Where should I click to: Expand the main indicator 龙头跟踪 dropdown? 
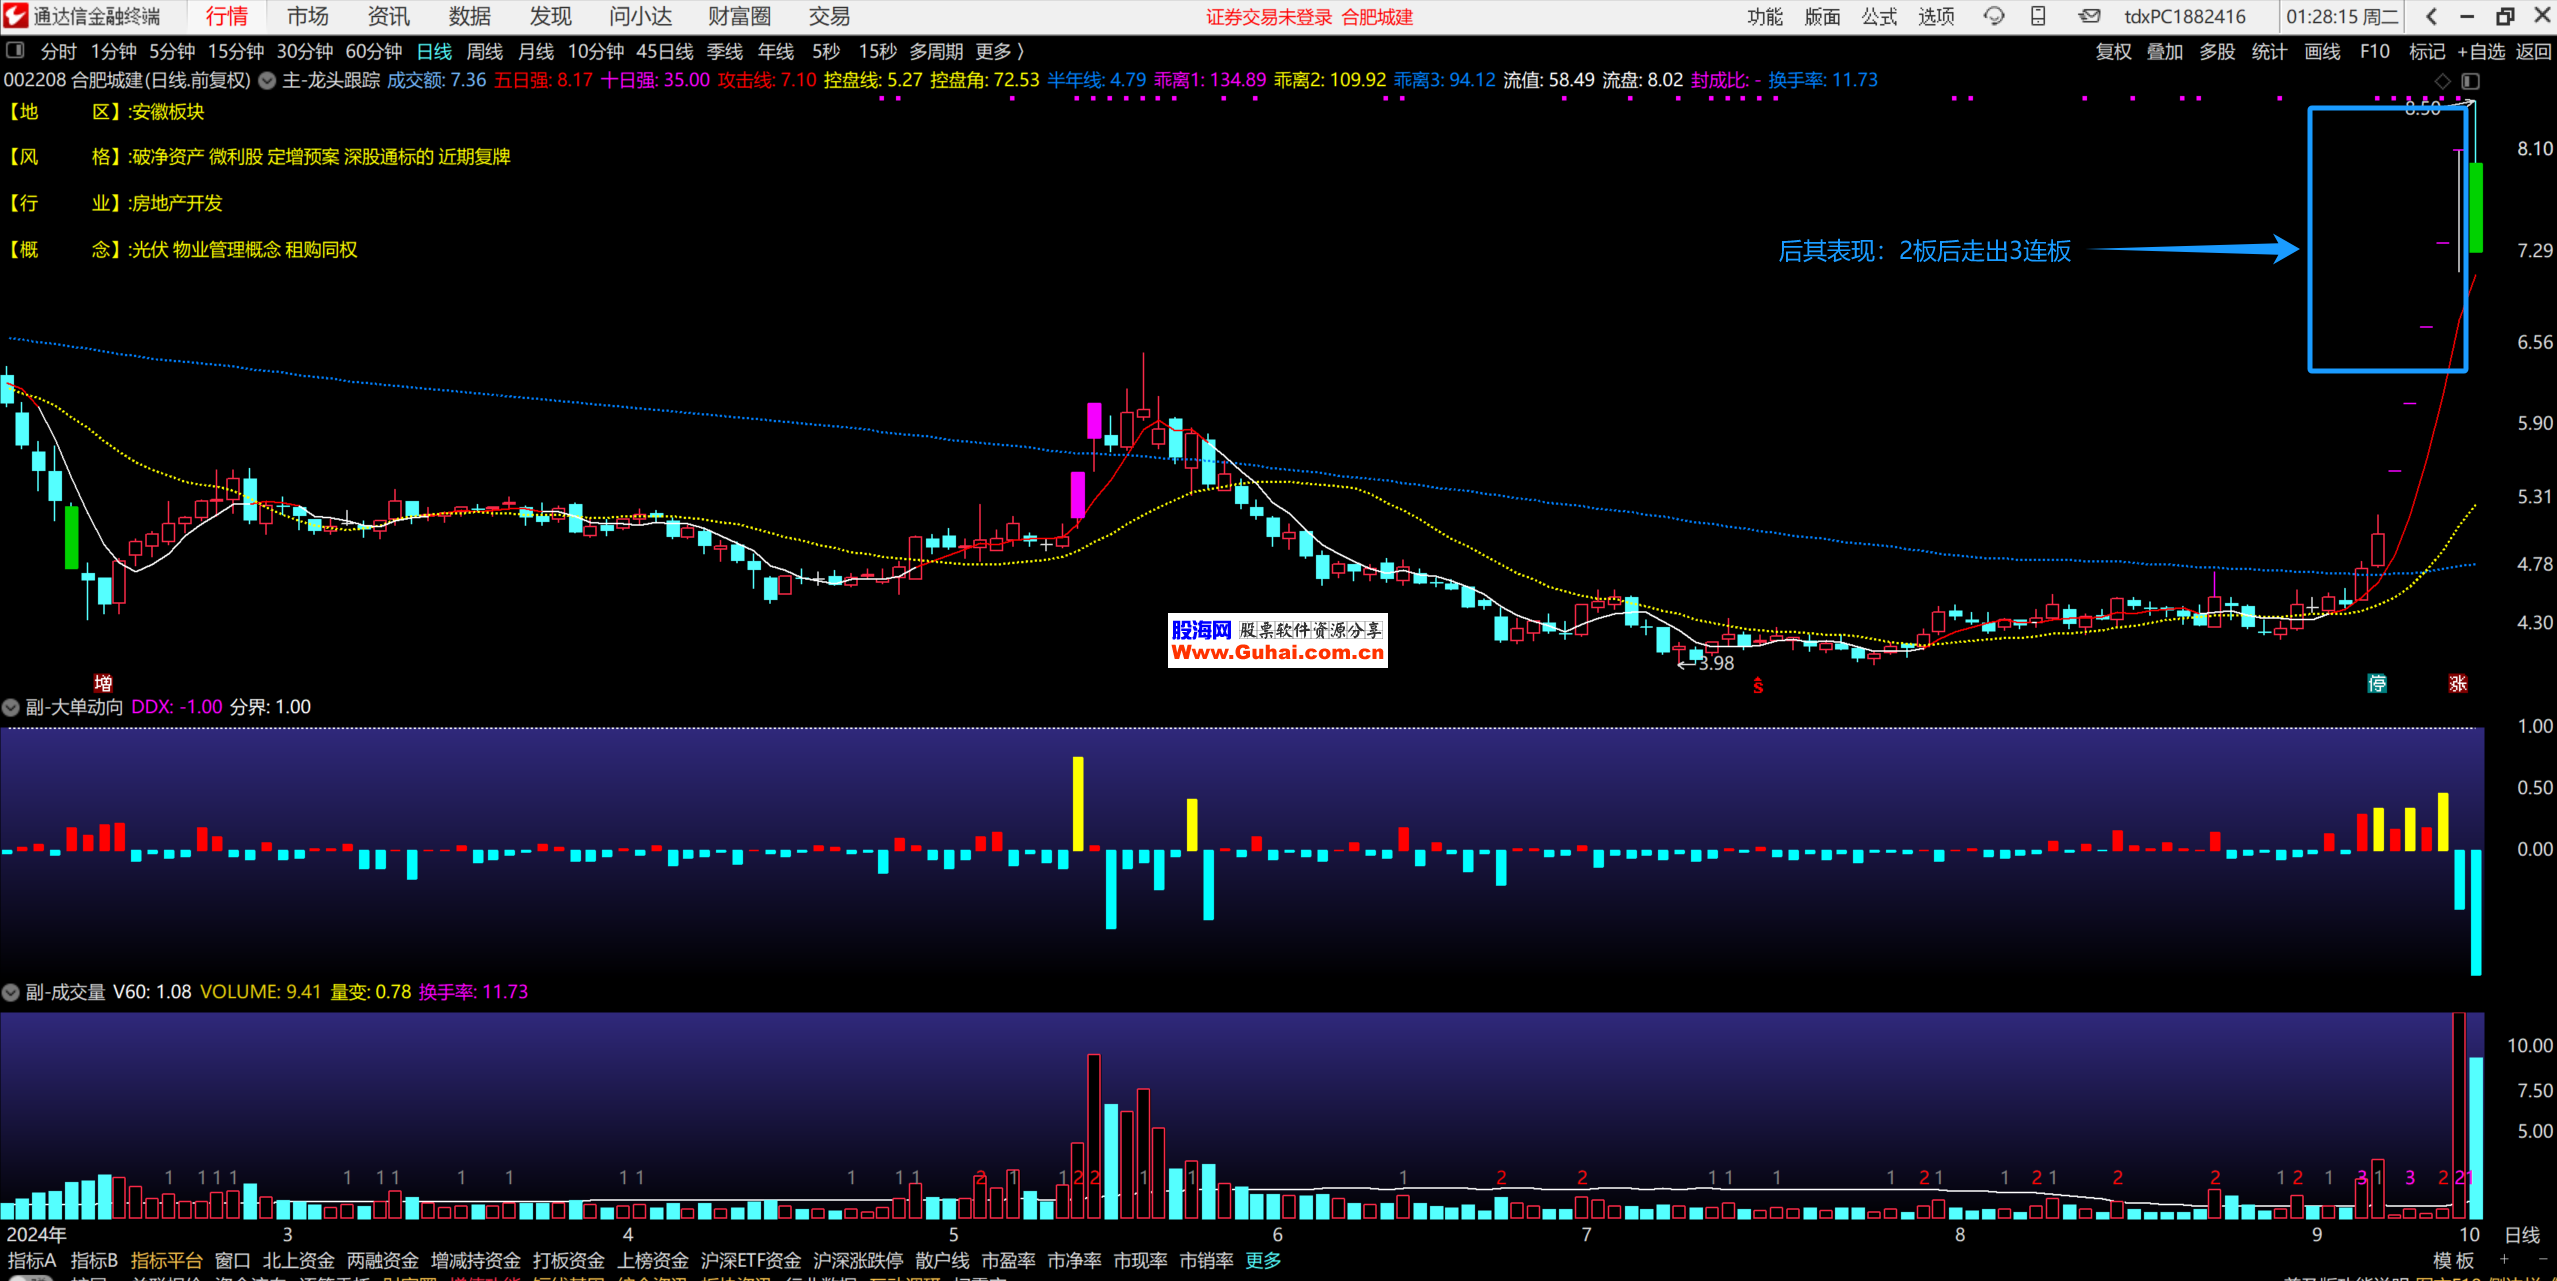[267, 81]
